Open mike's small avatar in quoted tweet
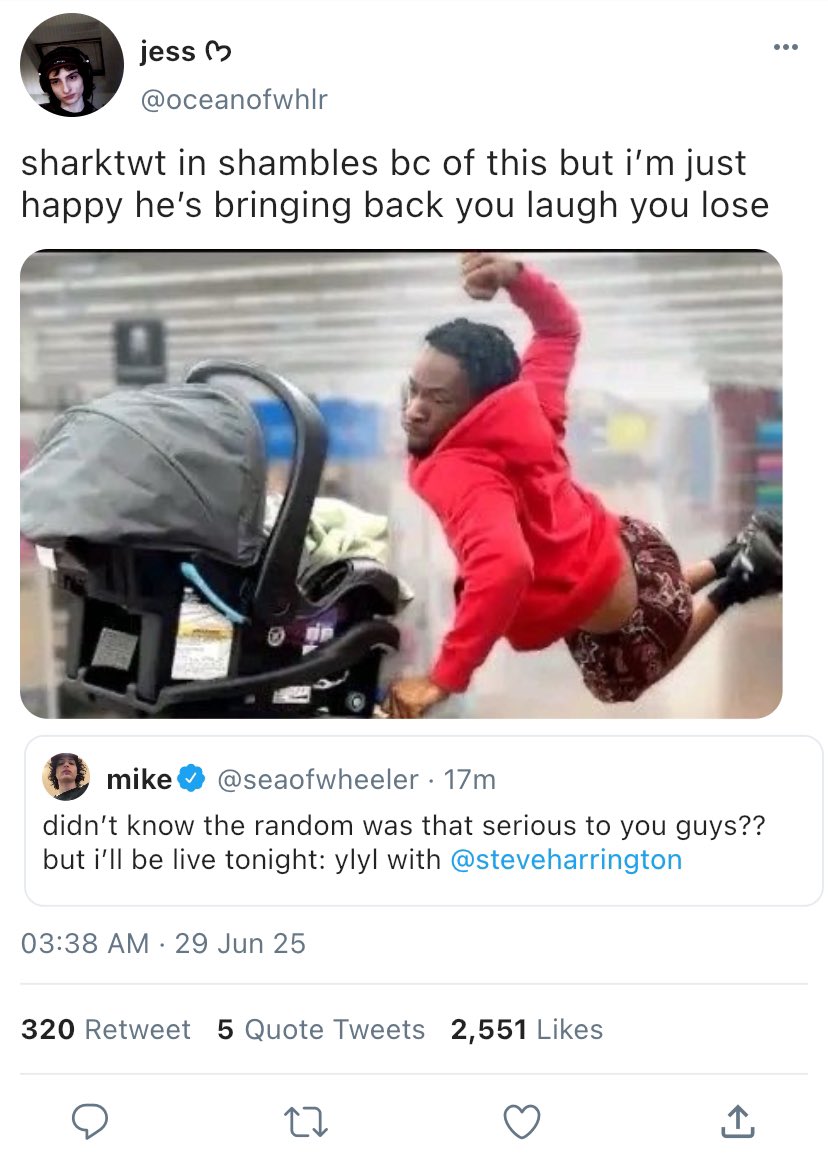The width and height of the screenshot is (828, 1167). 66,777
